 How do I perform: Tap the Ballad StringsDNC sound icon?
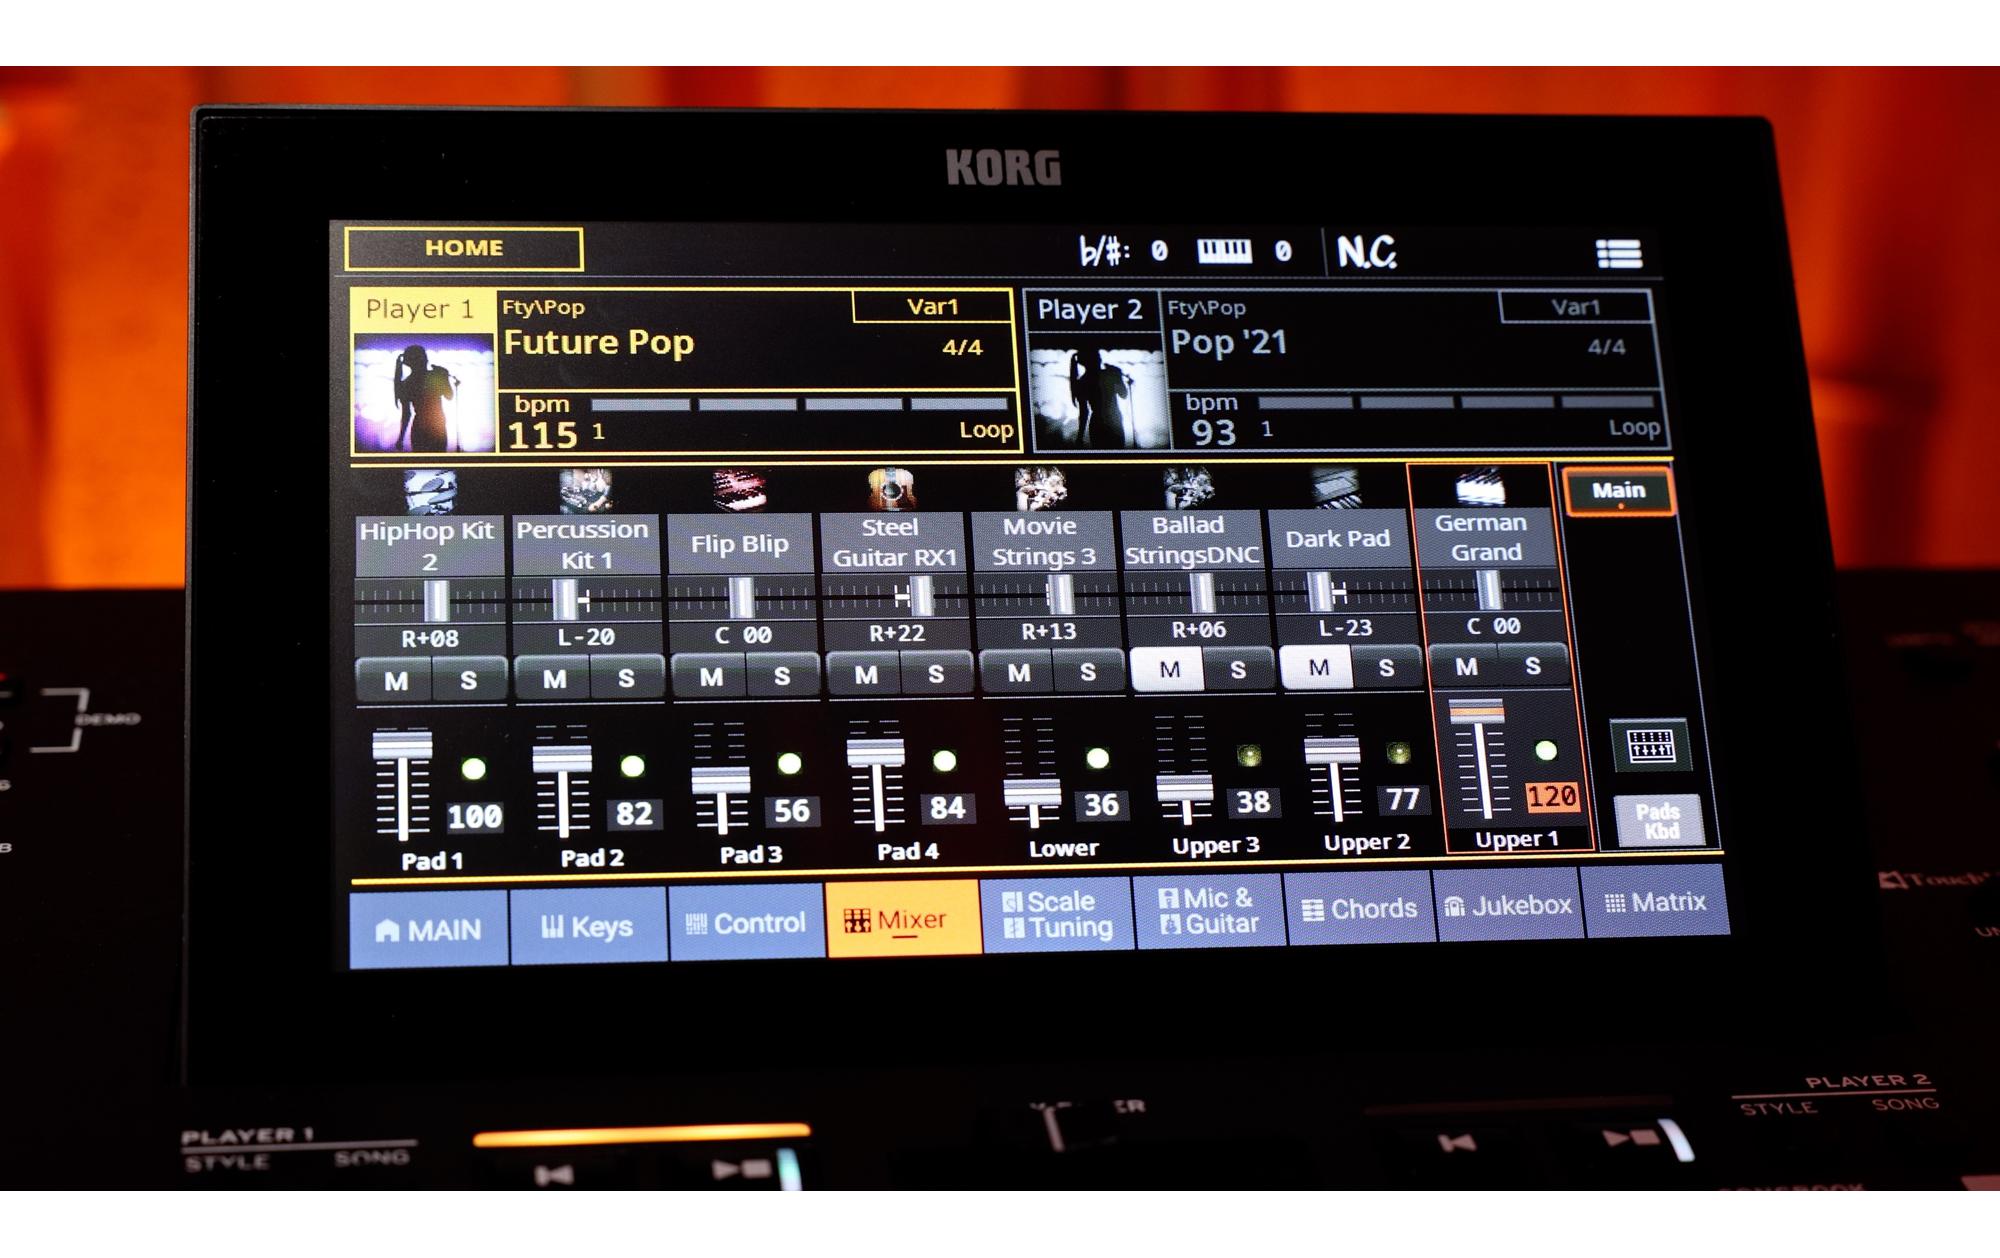tap(1188, 487)
